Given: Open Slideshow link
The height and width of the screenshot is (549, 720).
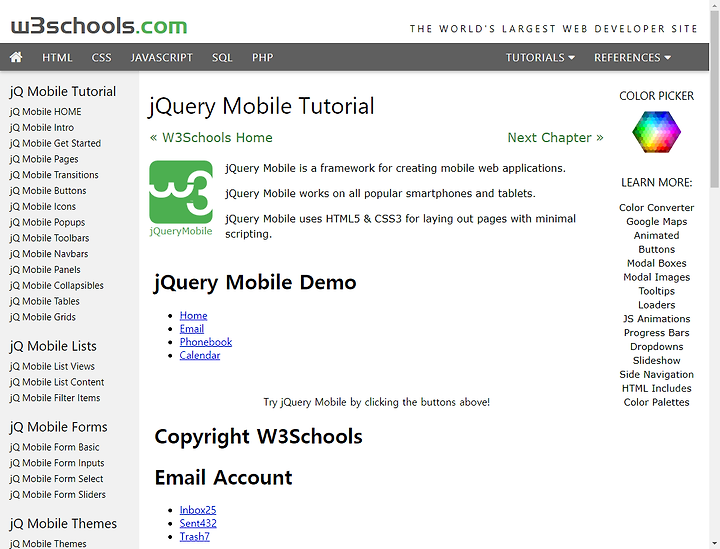Looking at the screenshot, I should click(x=656, y=361).
